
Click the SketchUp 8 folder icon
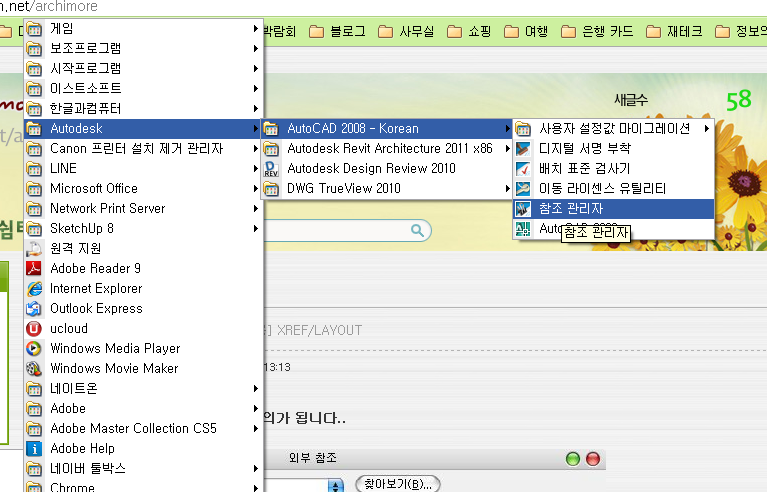tap(34, 229)
